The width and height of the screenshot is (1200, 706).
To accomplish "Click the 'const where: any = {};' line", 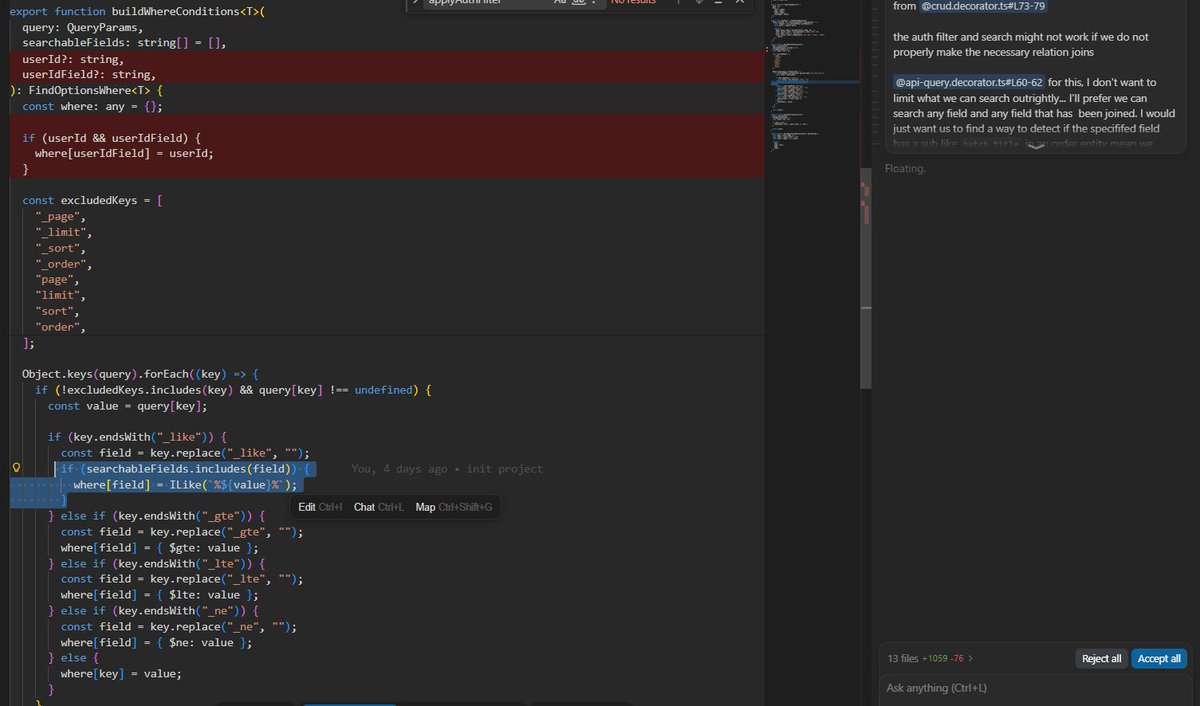I will (x=92, y=106).
